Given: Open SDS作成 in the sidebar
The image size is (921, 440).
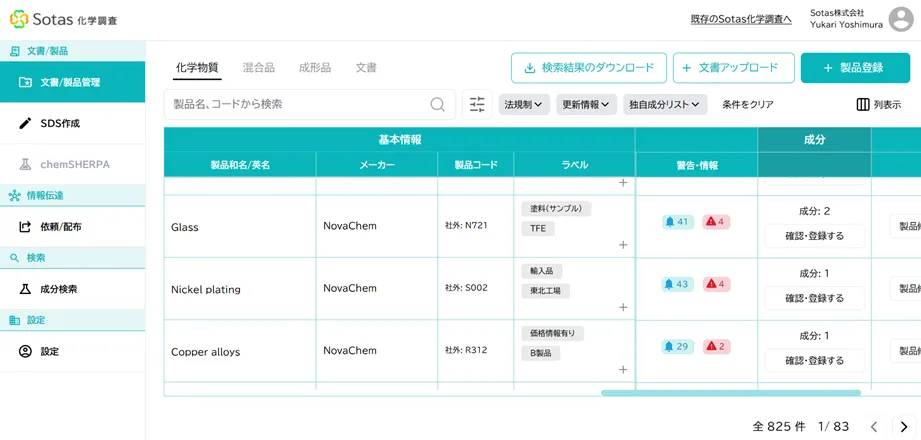Looking at the screenshot, I should (x=72, y=123).
